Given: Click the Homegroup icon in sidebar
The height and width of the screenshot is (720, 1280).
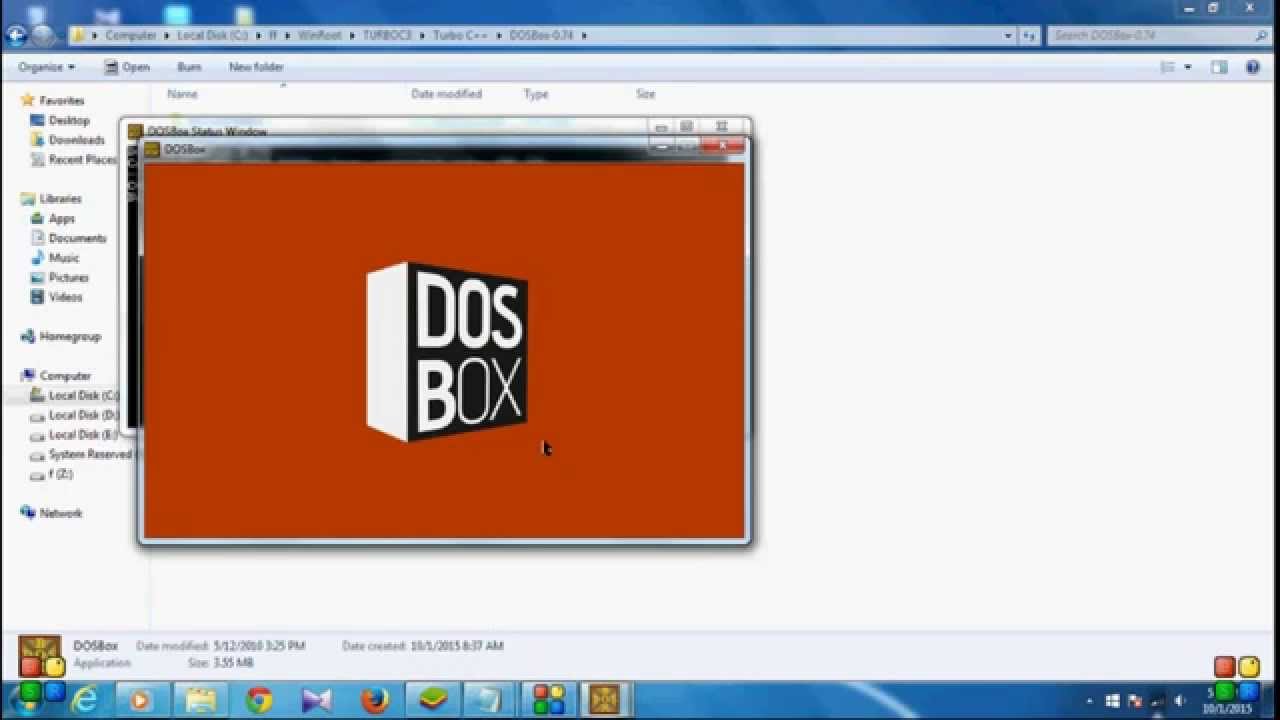Looking at the screenshot, I should (x=28, y=337).
